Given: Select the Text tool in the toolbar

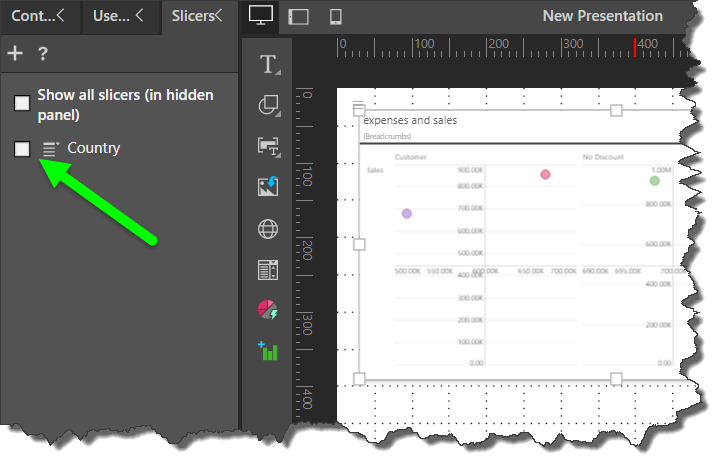Looking at the screenshot, I should coord(268,65).
